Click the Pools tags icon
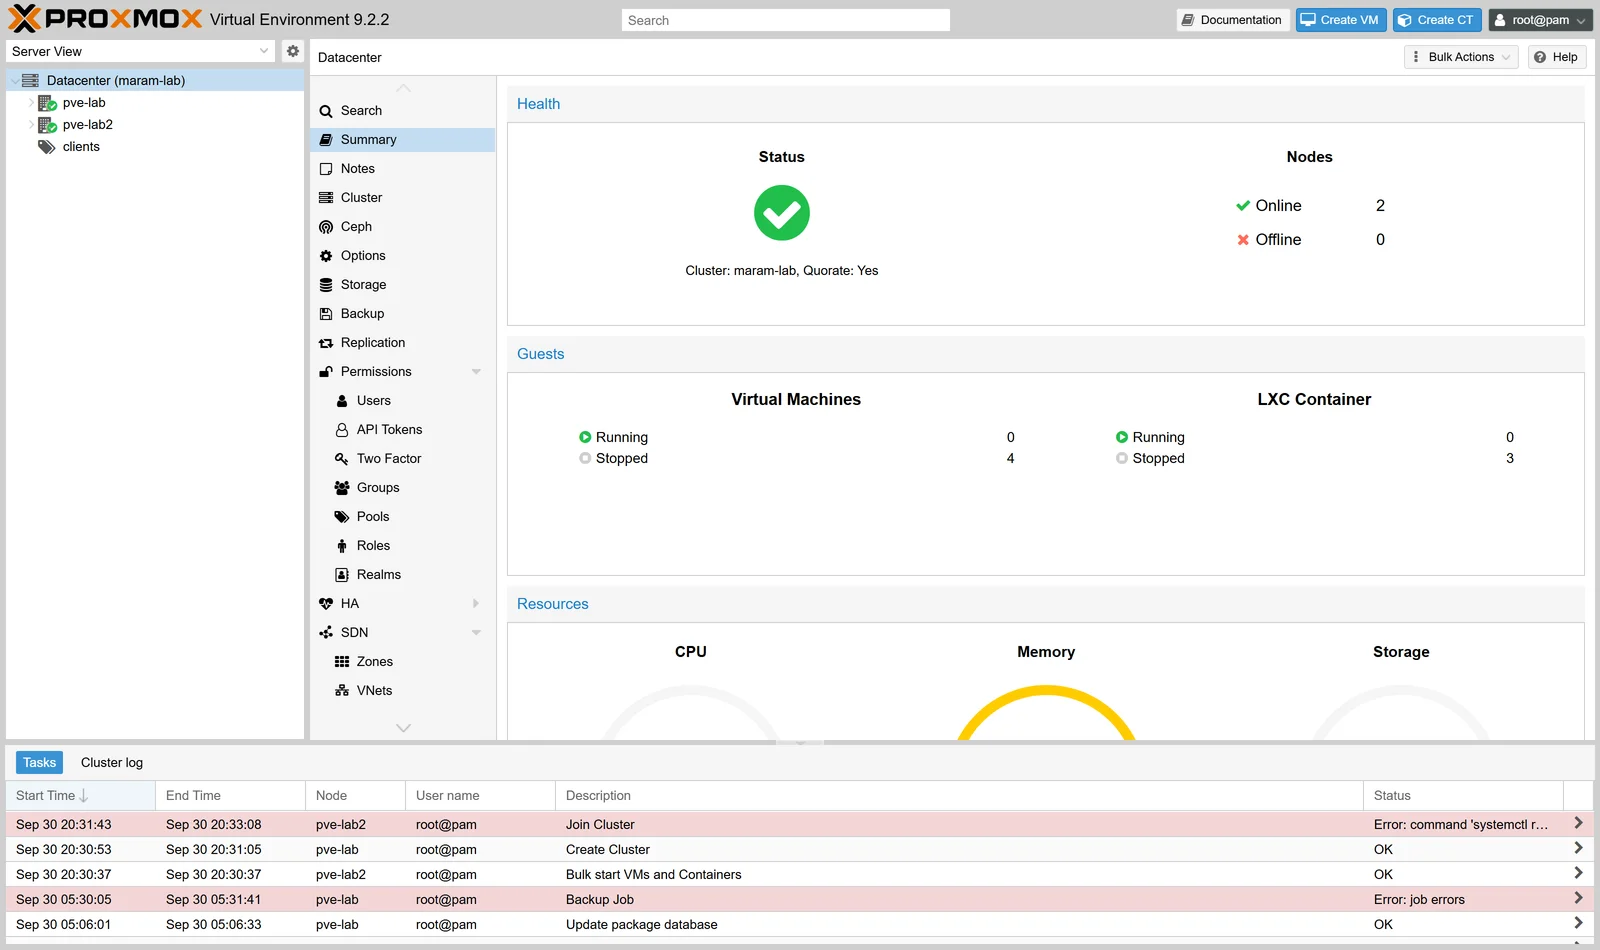The image size is (1600, 950). click(x=342, y=517)
